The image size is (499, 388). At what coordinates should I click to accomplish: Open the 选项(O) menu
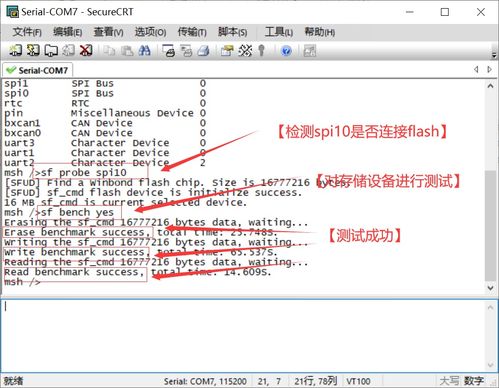[150, 32]
